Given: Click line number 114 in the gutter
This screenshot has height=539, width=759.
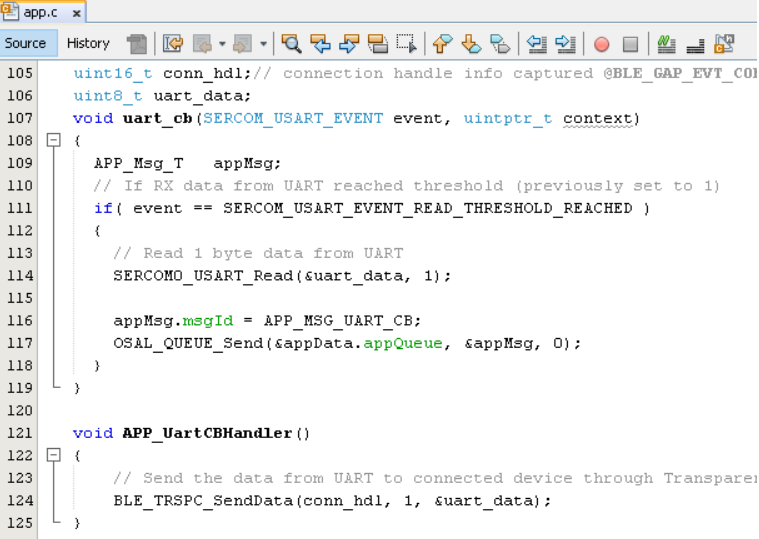Looking at the screenshot, I should pyautogui.click(x=20, y=276).
